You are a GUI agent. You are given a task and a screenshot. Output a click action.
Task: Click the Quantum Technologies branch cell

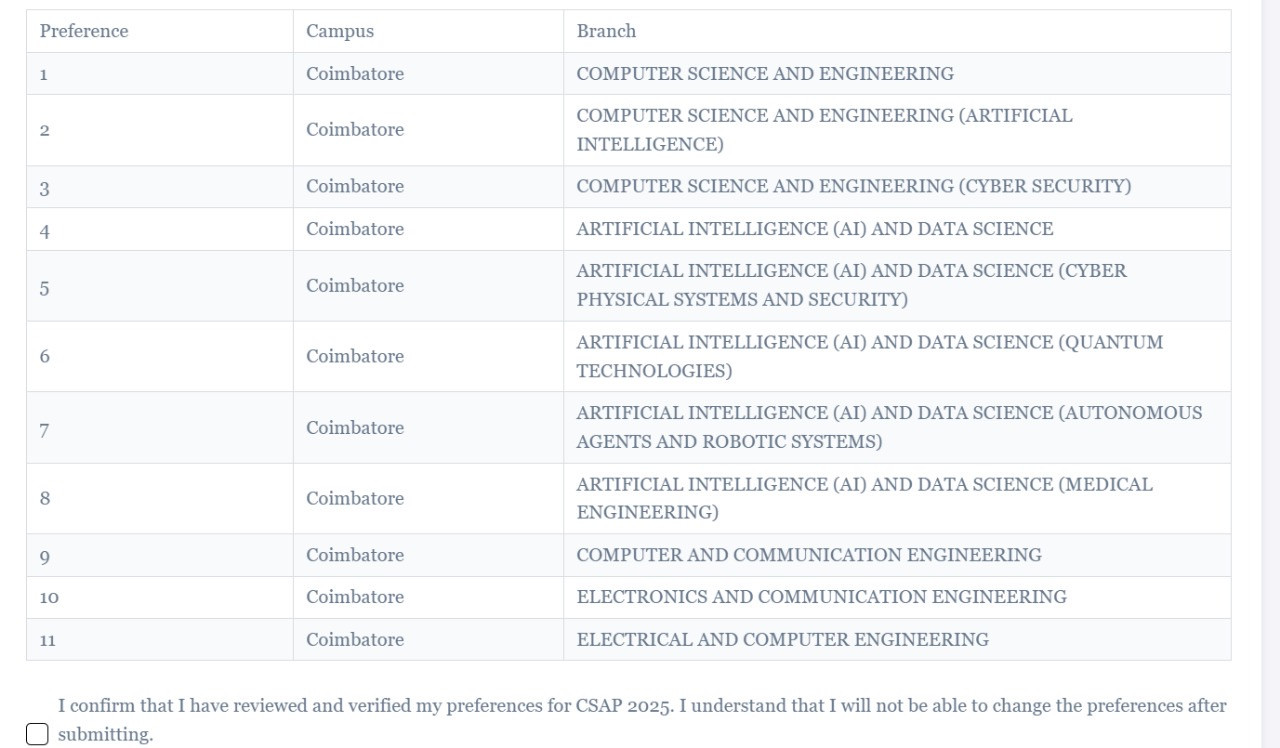pos(869,356)
